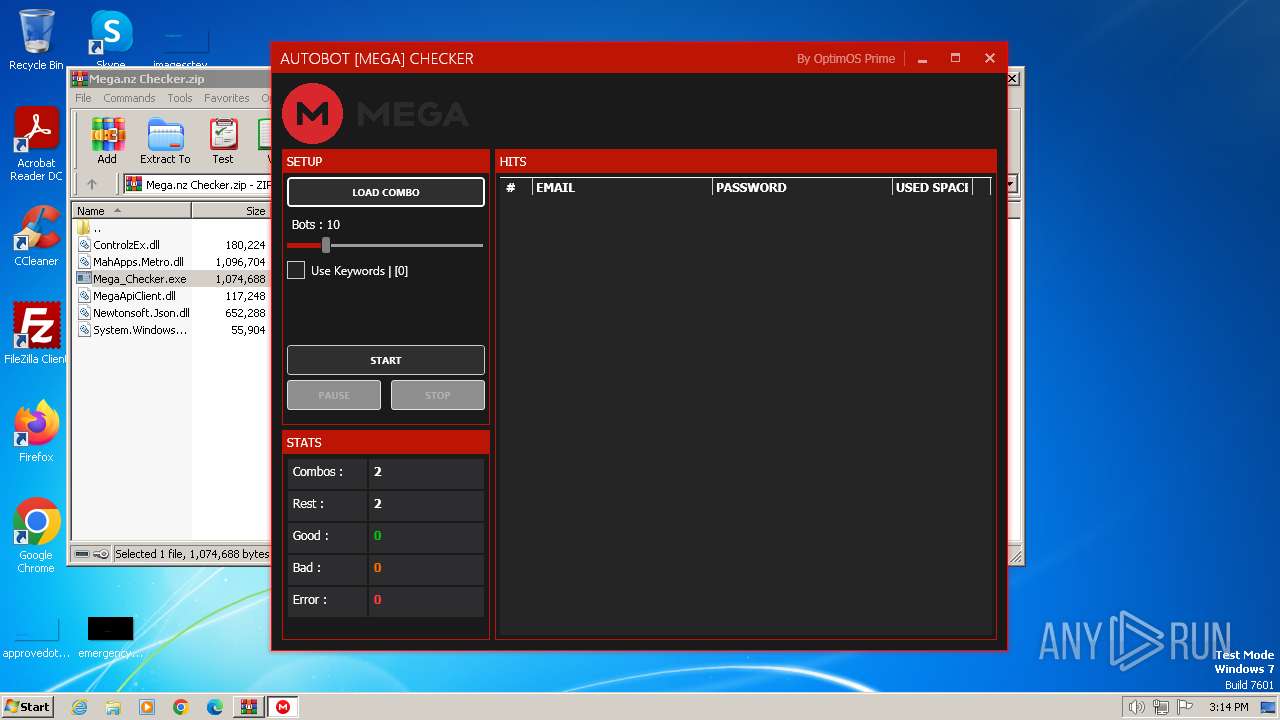
Task: Click WinRAR Test toolbar icon
Action: [x=223, y=141]
